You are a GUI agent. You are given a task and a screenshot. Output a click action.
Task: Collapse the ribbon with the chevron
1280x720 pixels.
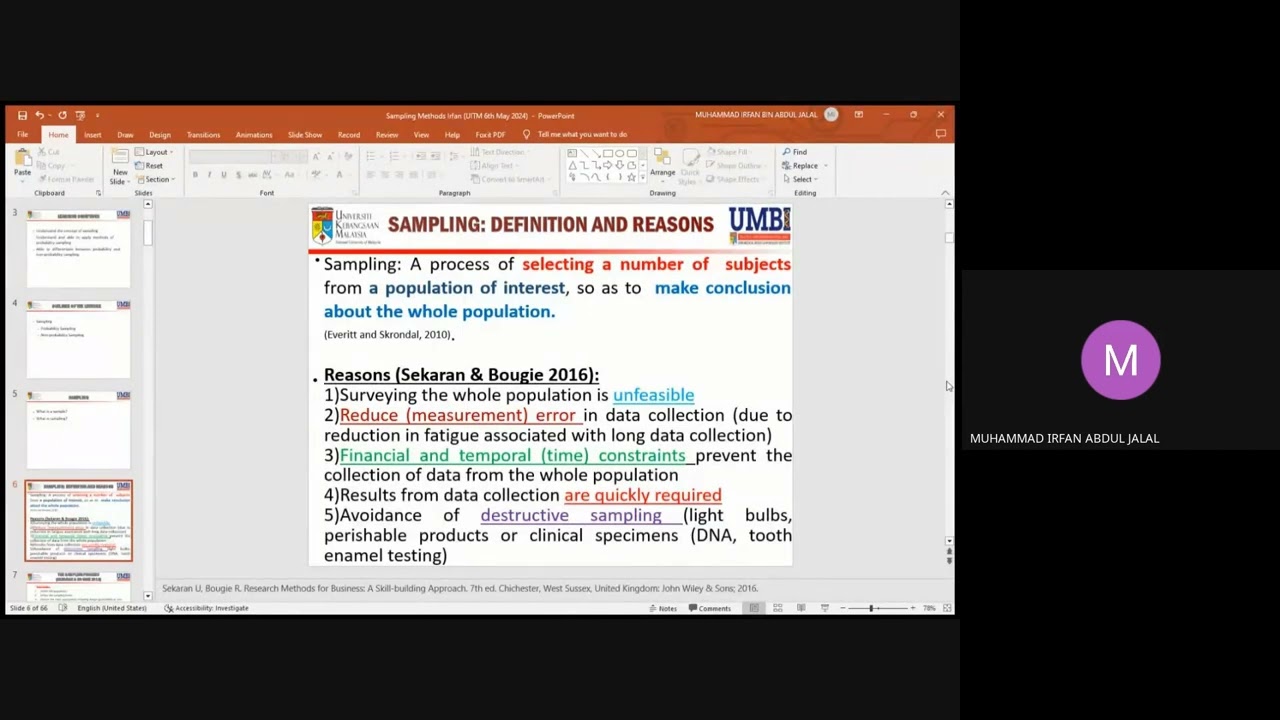pos(945,193)
